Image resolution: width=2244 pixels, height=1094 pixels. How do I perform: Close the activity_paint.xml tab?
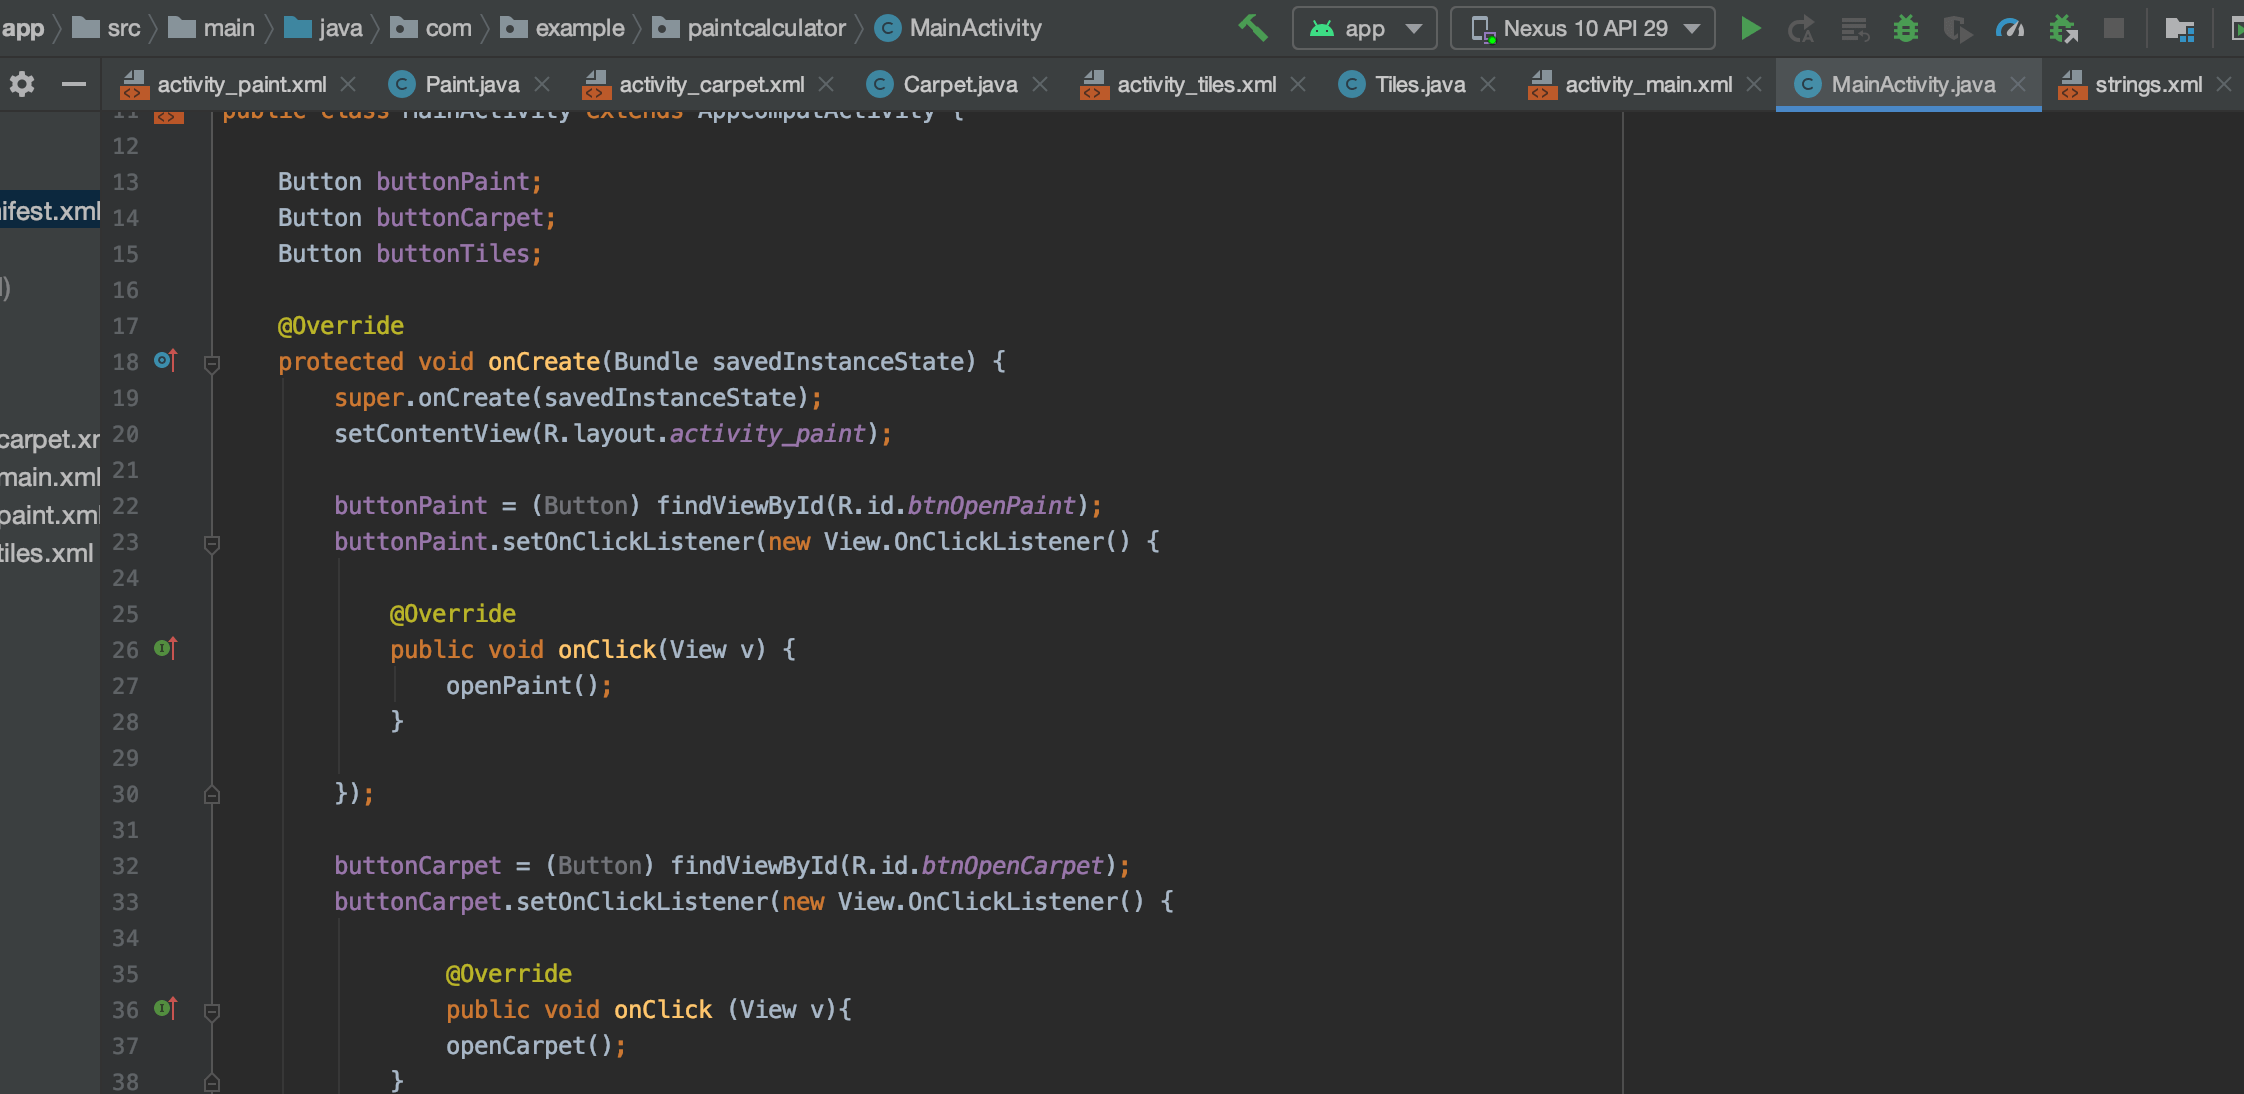tap(348, 84)
